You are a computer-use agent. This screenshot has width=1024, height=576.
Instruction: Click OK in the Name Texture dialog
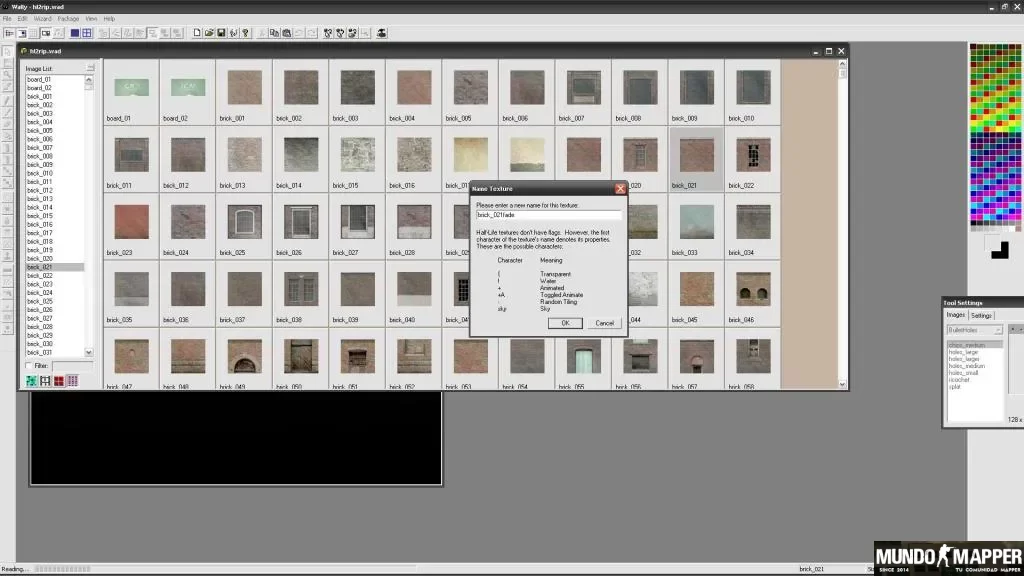566,323
